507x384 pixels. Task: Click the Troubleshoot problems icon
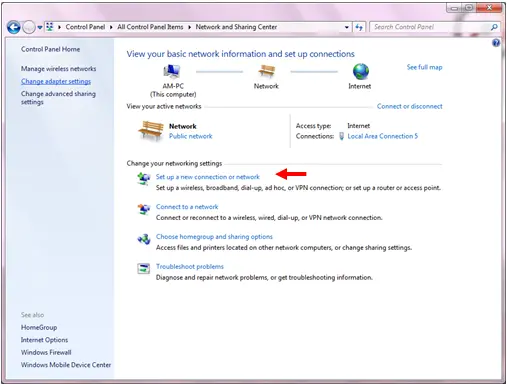coord(144,268)
